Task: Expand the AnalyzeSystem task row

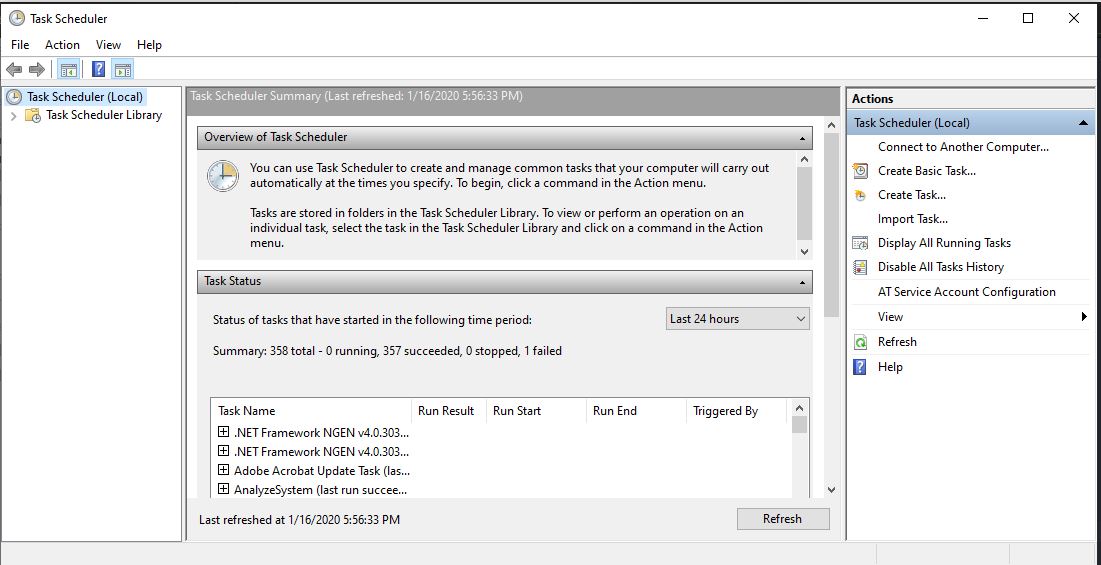Action: (223, 488)
